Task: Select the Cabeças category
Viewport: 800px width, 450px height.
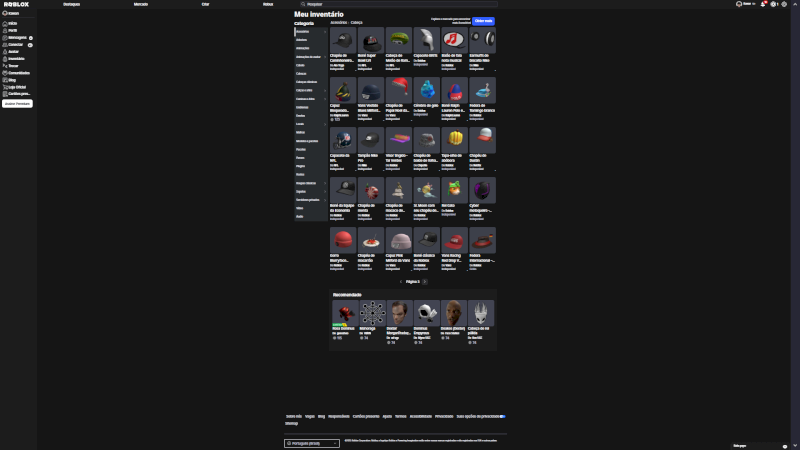Action: [x=301, y=73]
